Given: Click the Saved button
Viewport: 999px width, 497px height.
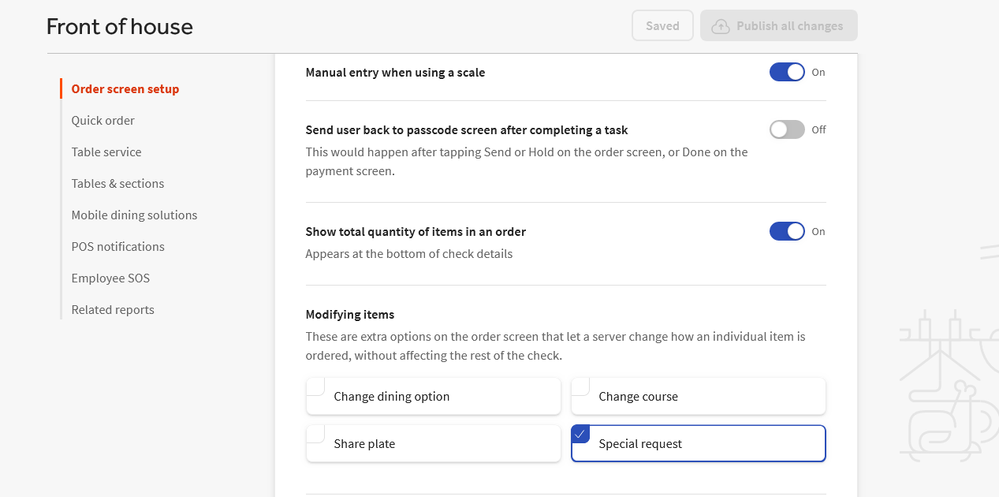Looking at the screenshot, I should 662,26.
